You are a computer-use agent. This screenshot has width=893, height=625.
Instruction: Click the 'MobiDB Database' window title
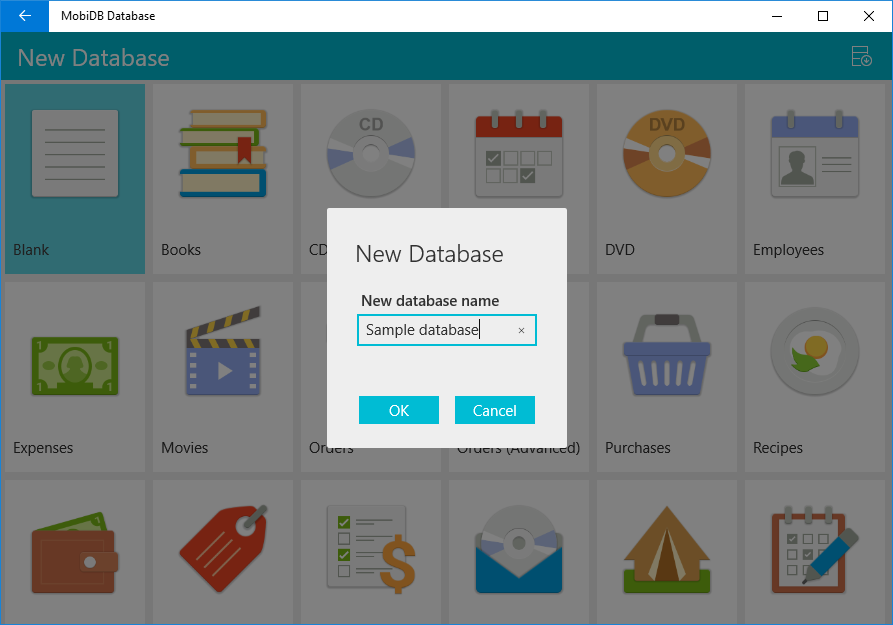pos(108,16)
